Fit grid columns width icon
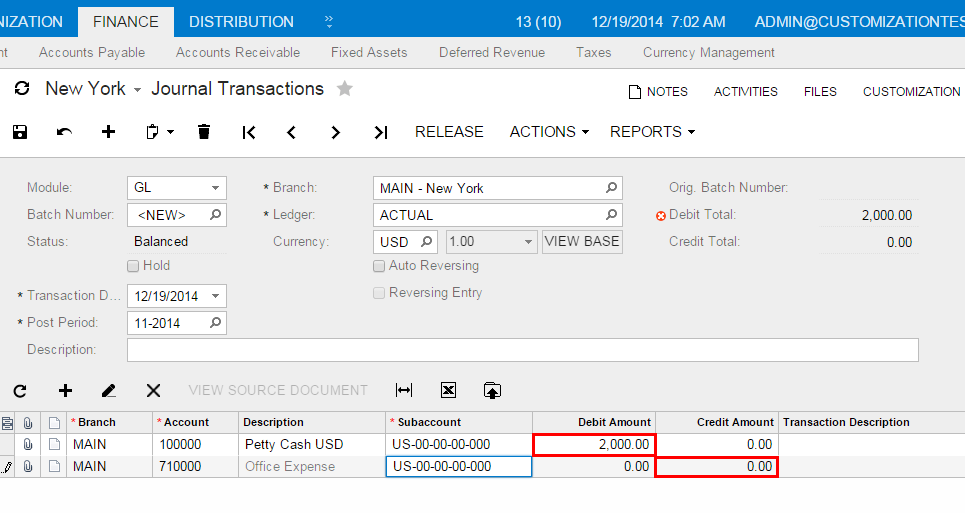965x513 pixels. pos(404,391)
